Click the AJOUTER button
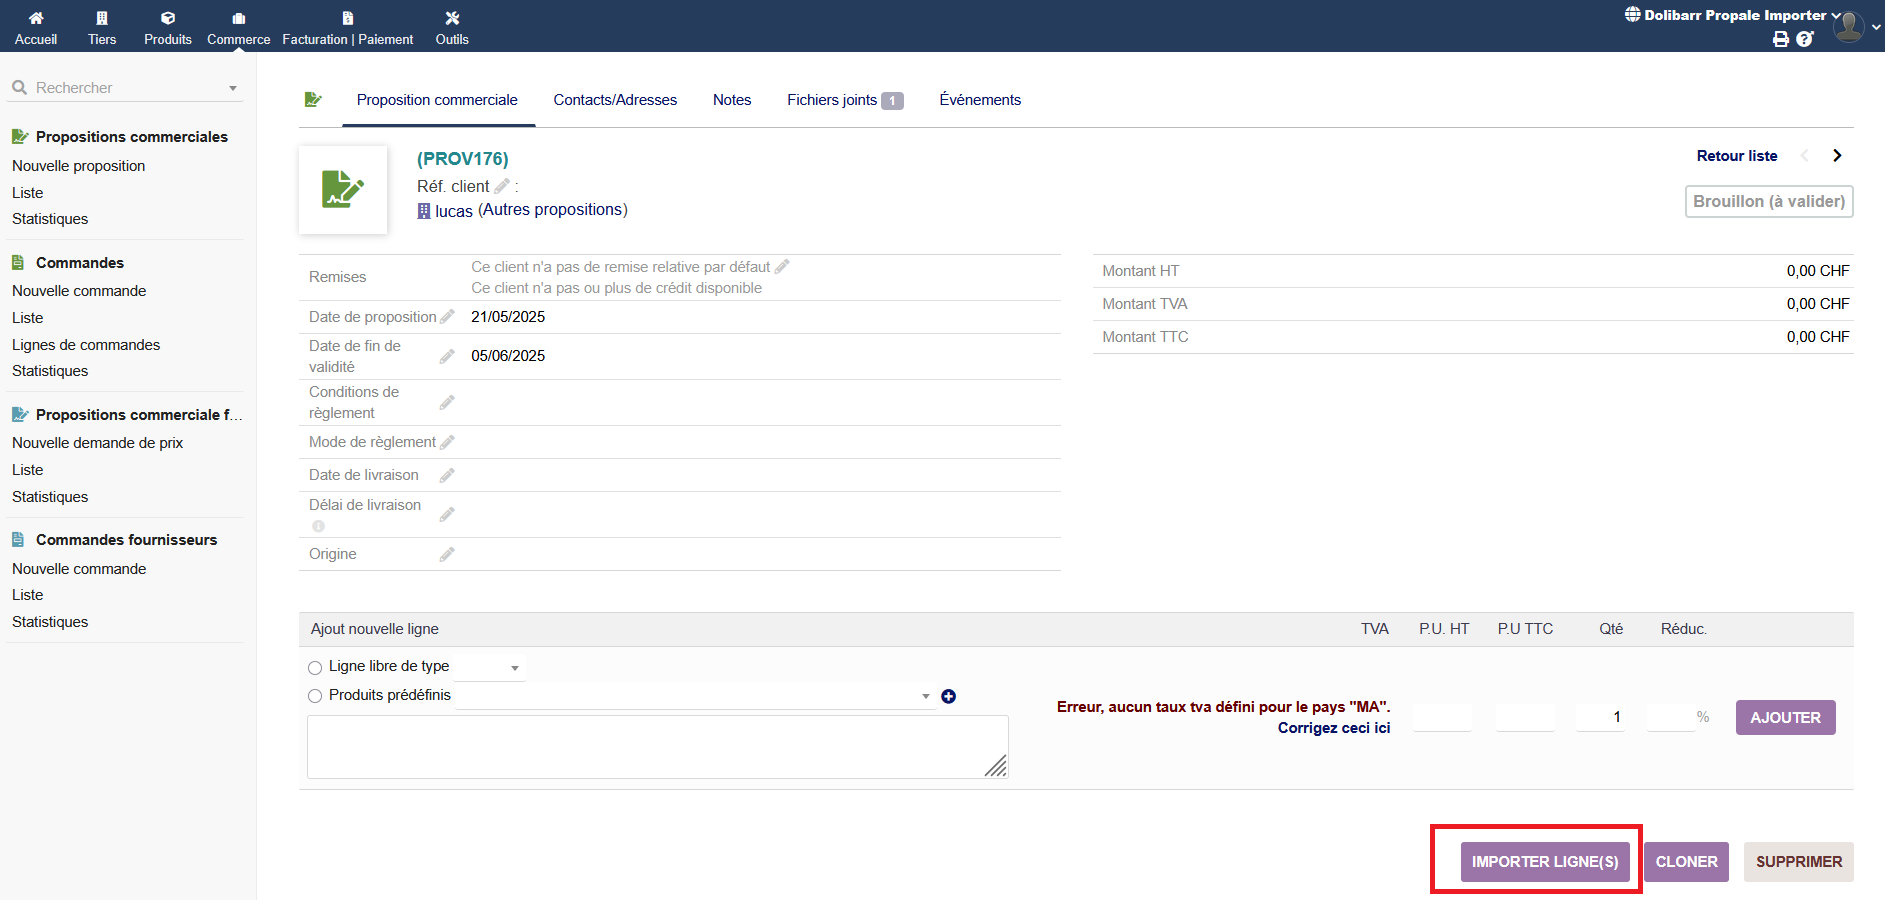 click(1785, 717)
